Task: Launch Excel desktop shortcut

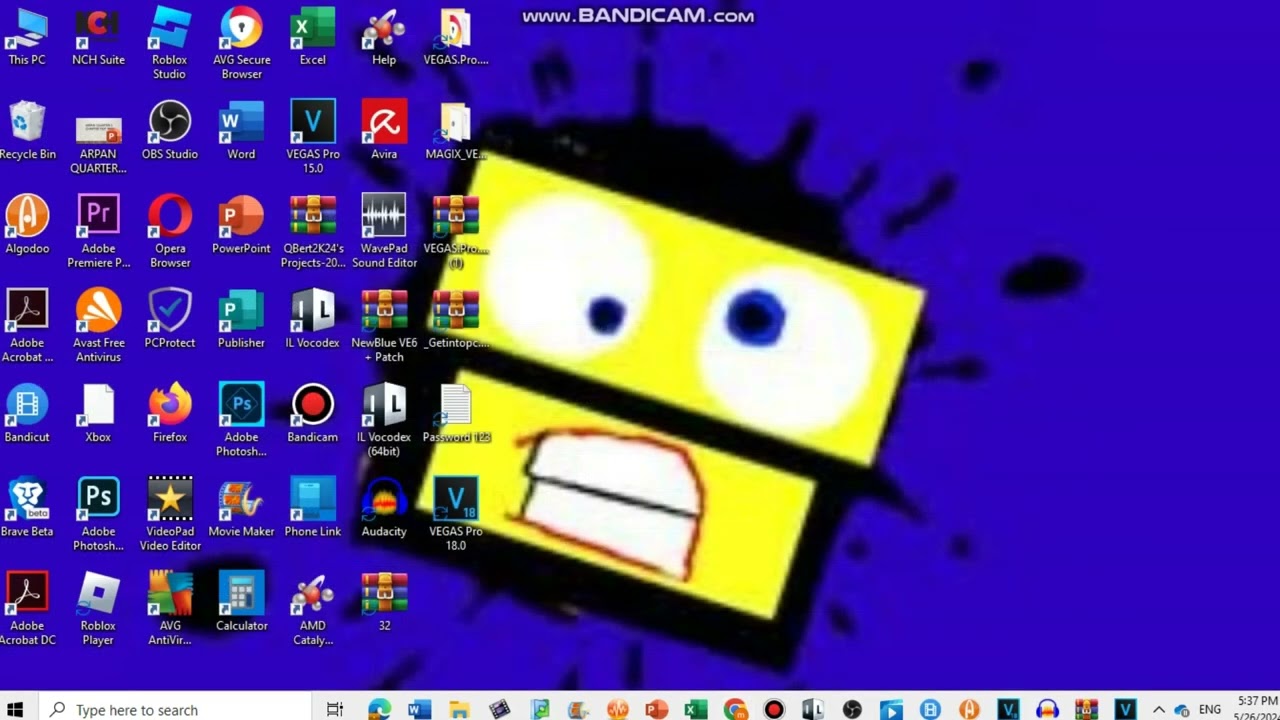Action: pyautogui.click(x=312, y=37)
